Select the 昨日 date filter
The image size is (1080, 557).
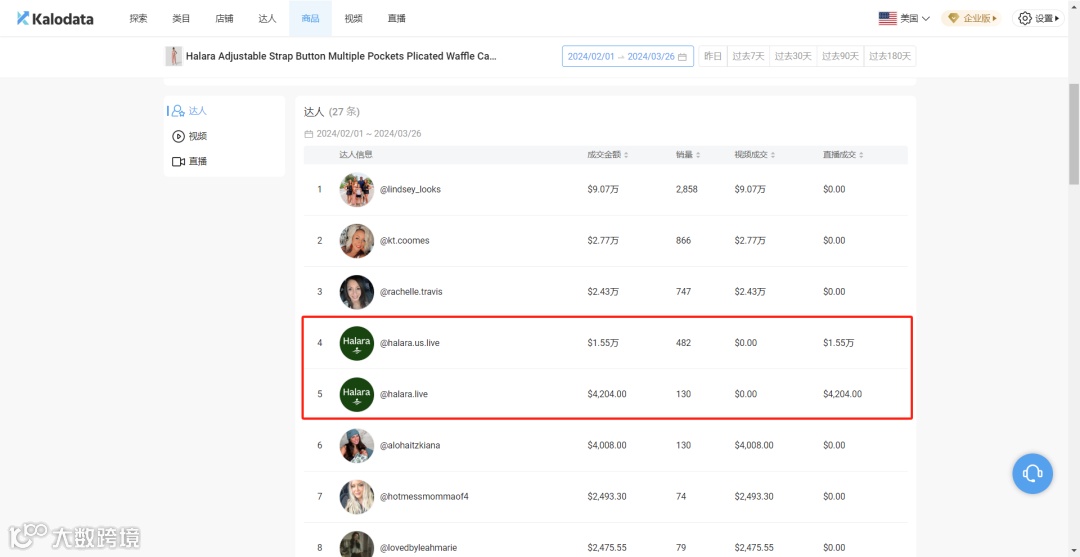click(713, 56)
